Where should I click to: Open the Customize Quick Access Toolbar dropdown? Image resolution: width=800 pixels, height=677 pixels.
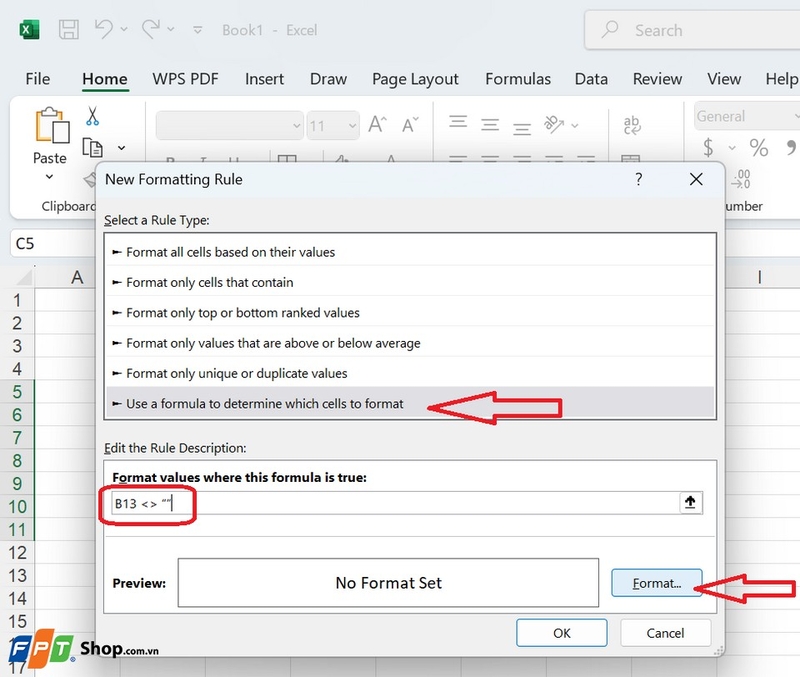(197, 30)
